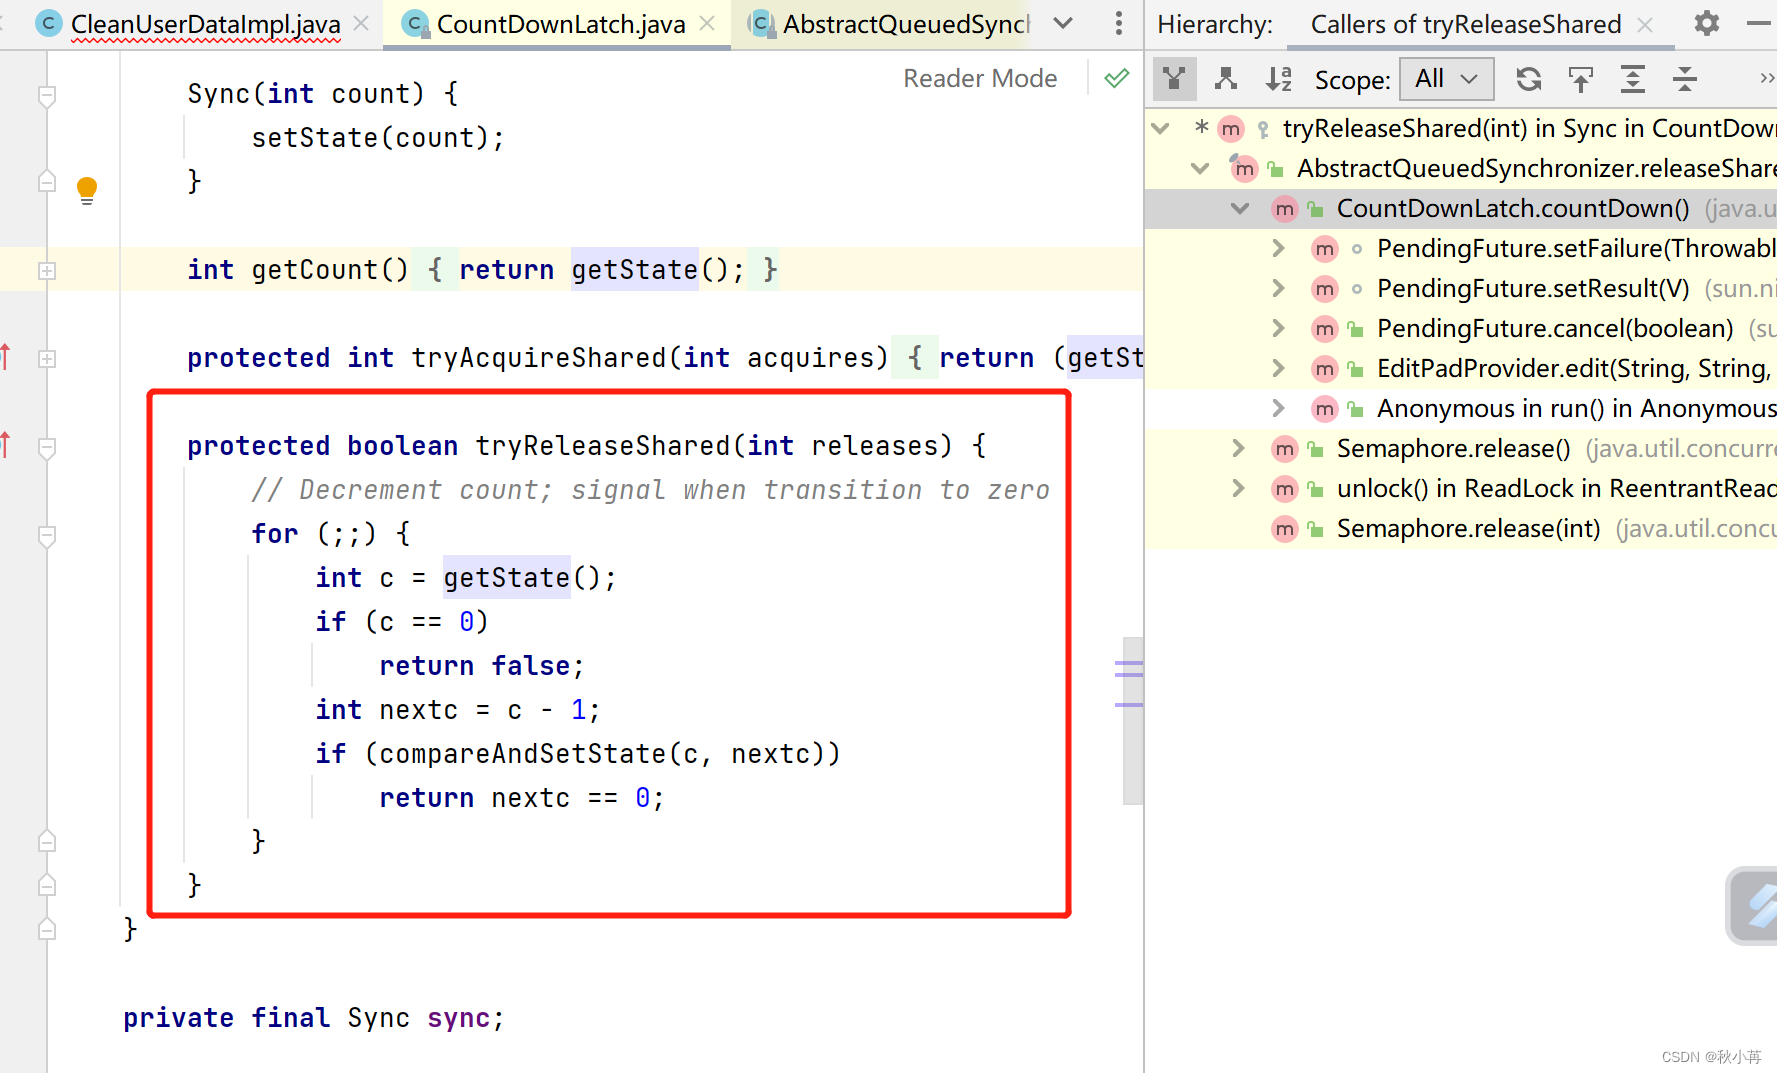This screenshot has height=1073, width=1777.
Task: Click compareAndSetState in the code
Action: [522, 754]
